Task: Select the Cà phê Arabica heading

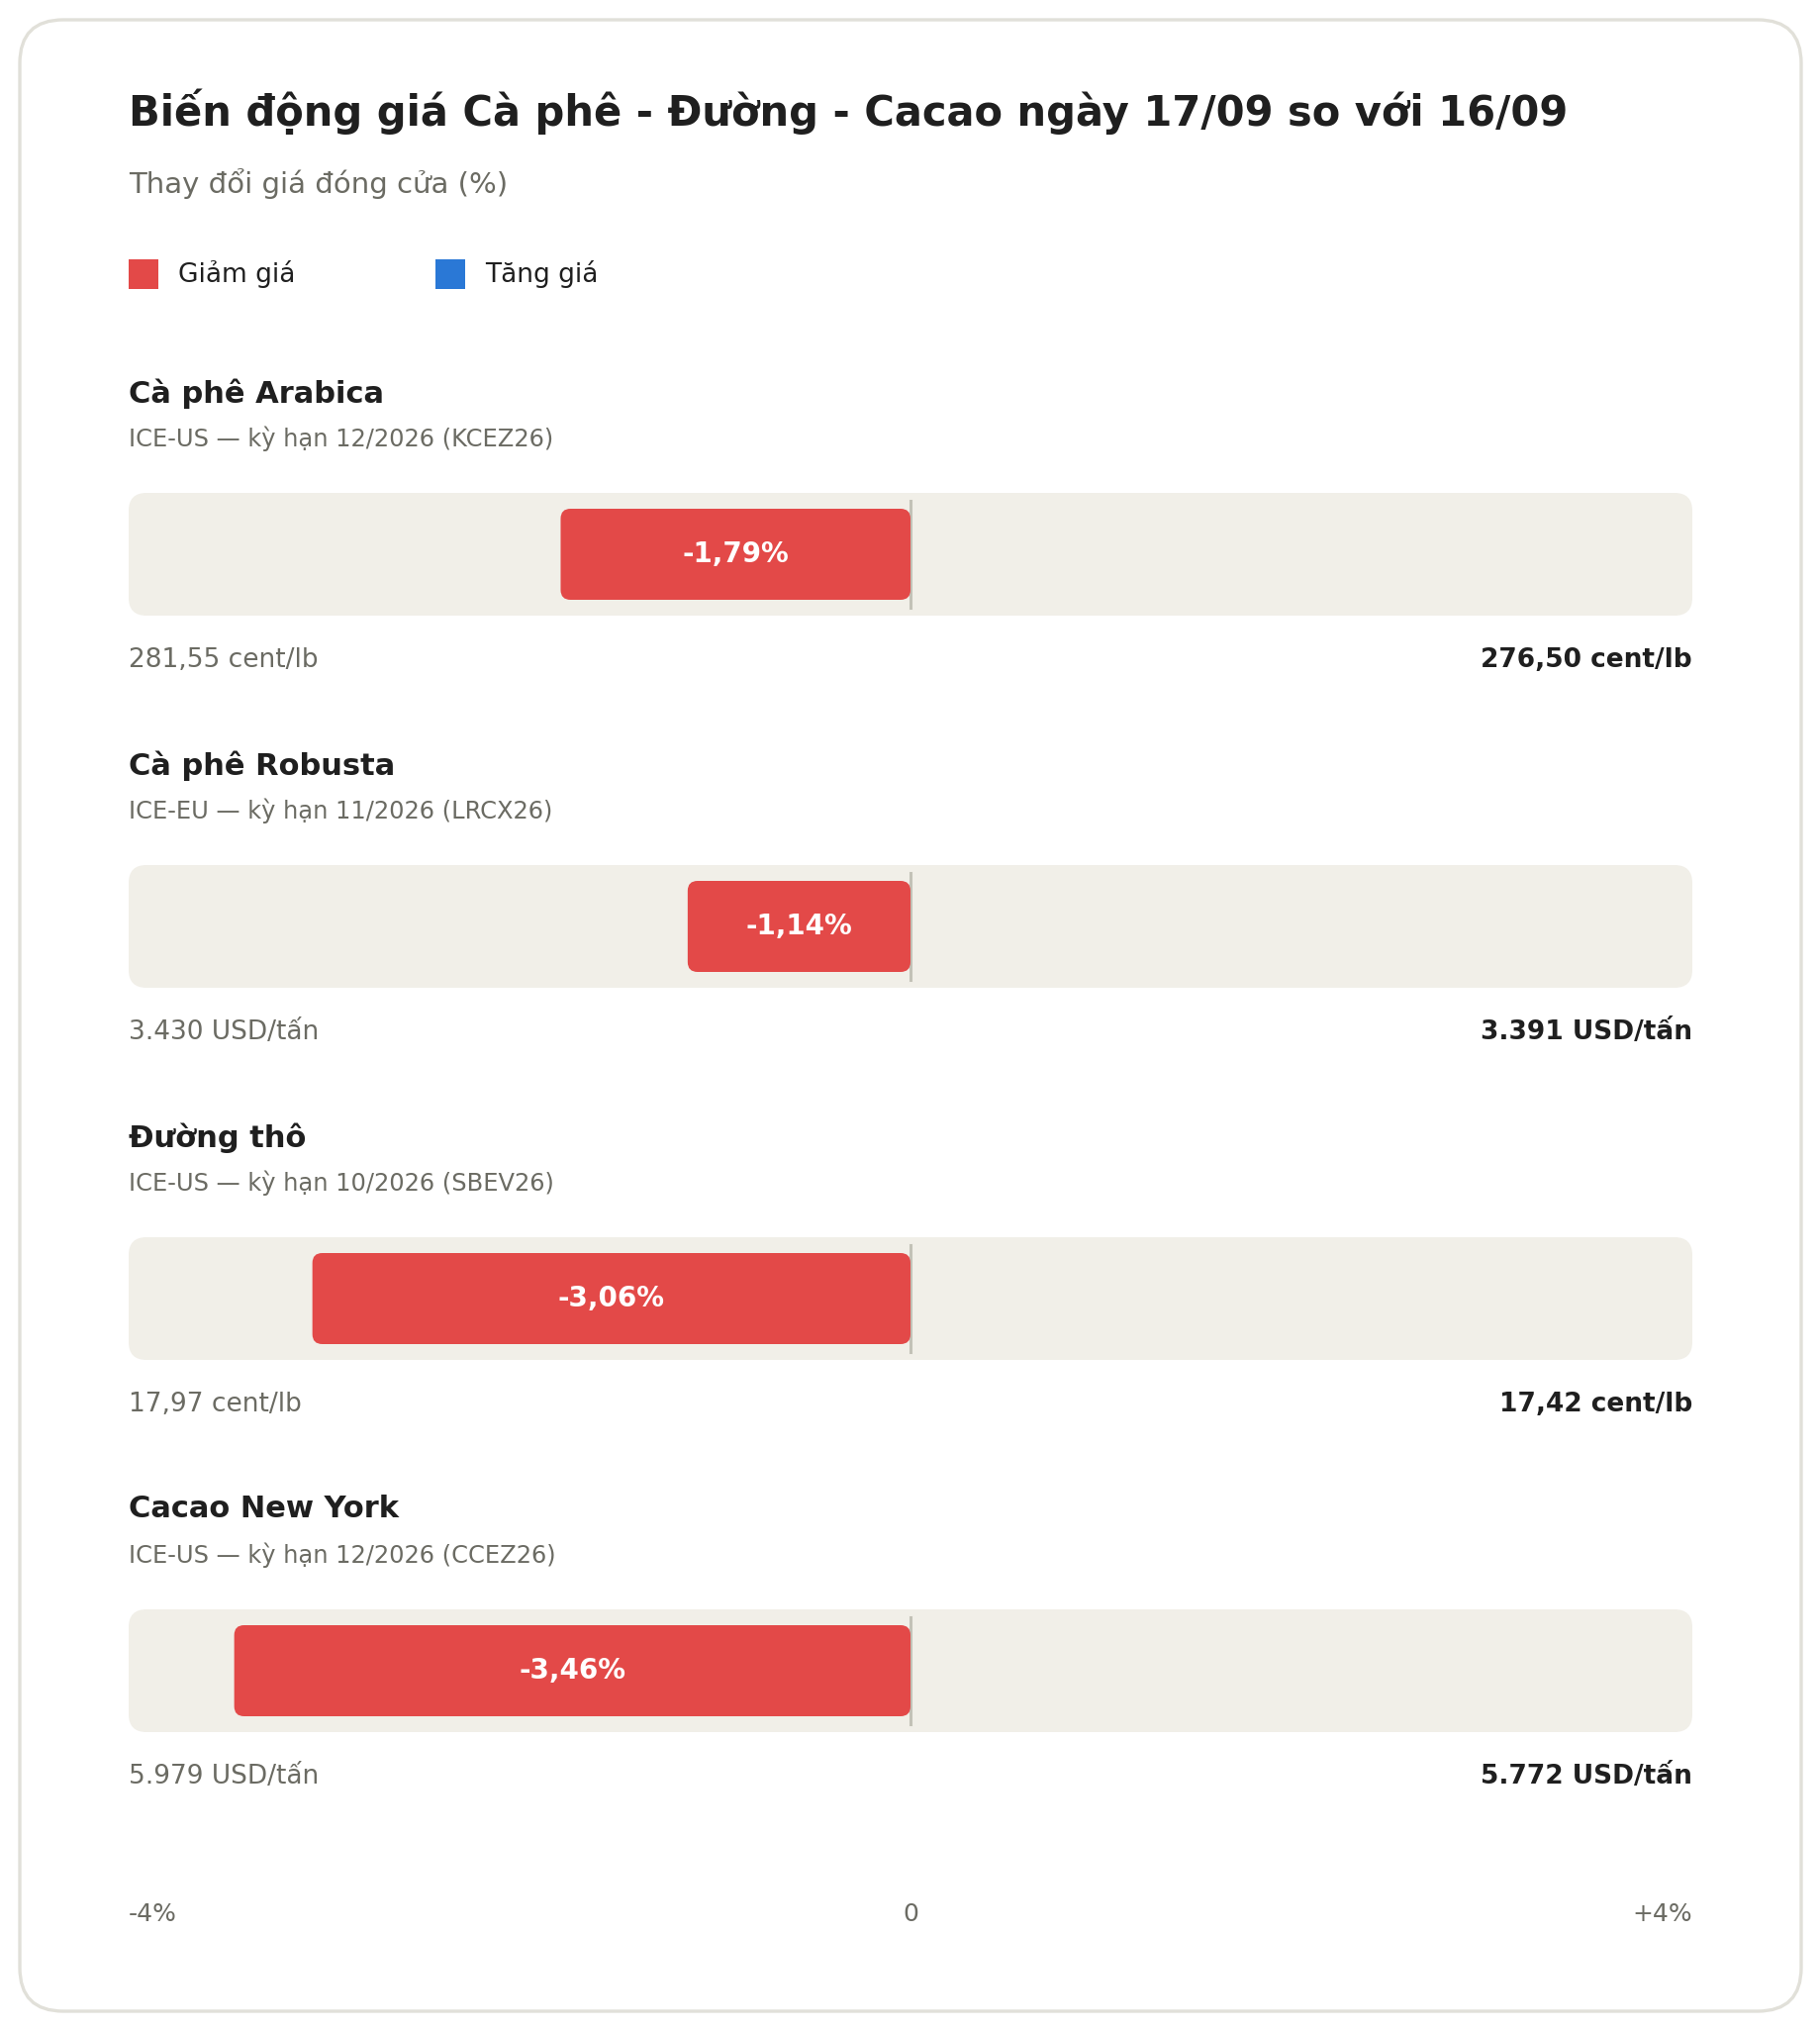Action: coord(256,393)
